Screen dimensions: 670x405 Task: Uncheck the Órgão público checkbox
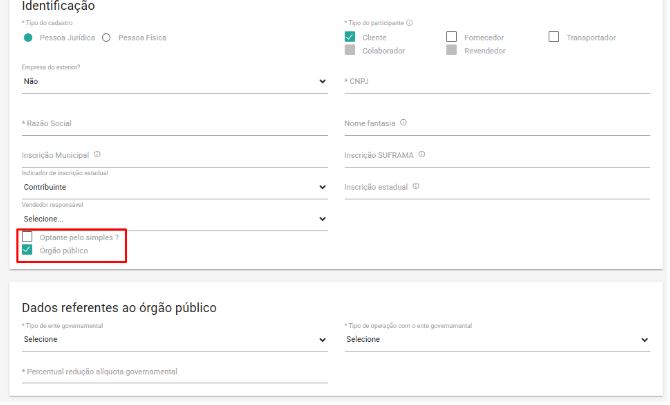(28, 250)
